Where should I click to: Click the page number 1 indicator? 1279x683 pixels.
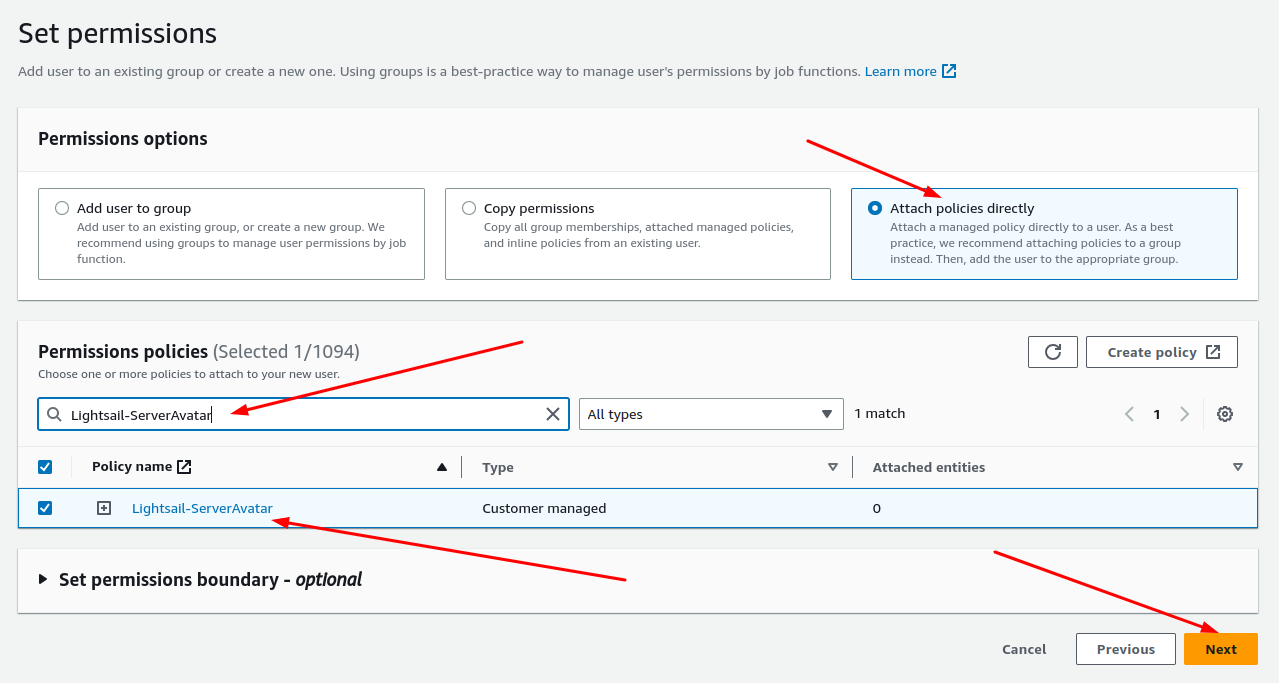[x=1157, y=414]
